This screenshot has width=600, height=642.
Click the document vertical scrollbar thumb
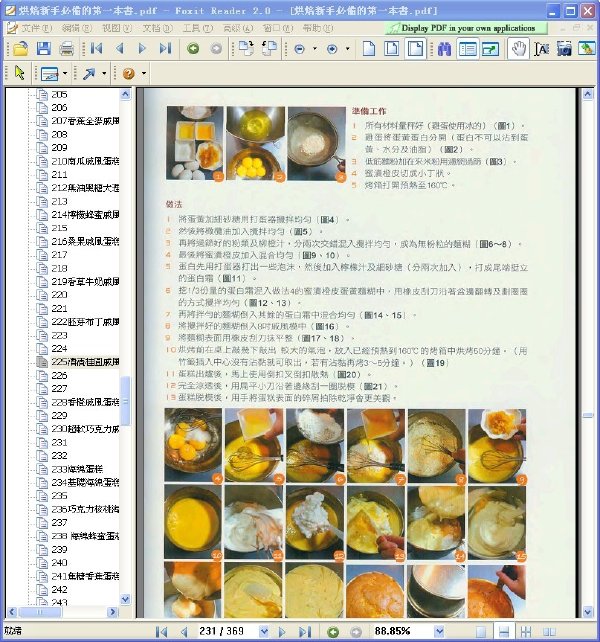pyautogui.click(x=588, y=416)
